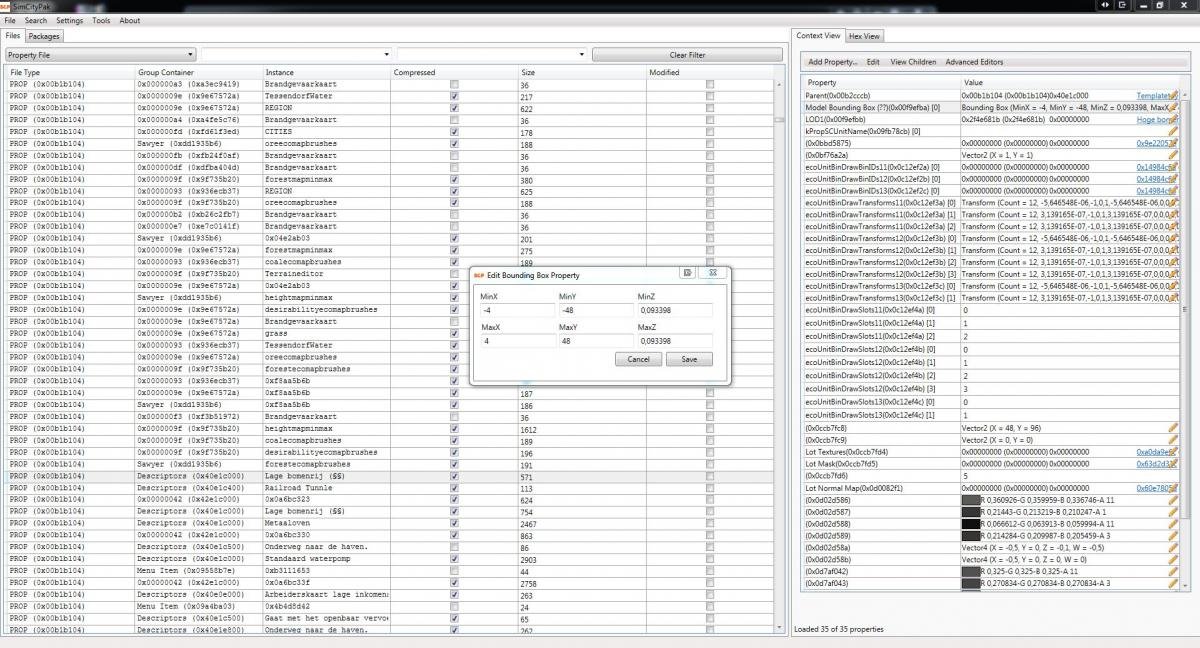
Task: Toggle the Compressed checkbox for TessendorfWater row
Action: point(455,96)
